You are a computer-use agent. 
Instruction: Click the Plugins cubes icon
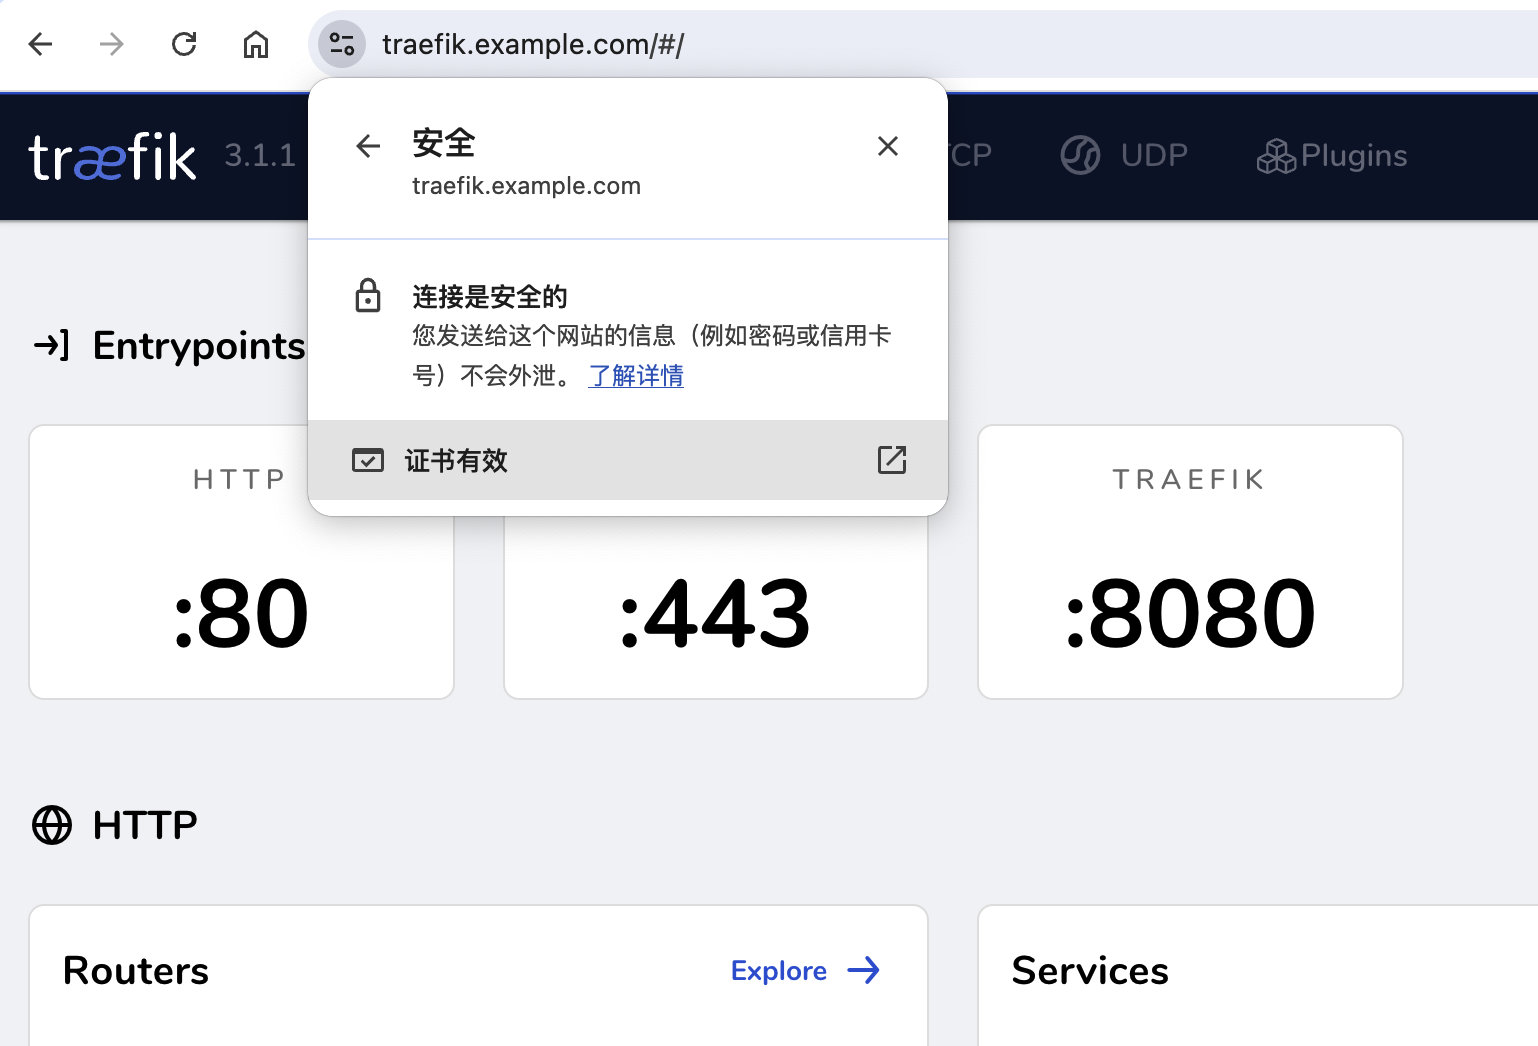(1276, 156)
